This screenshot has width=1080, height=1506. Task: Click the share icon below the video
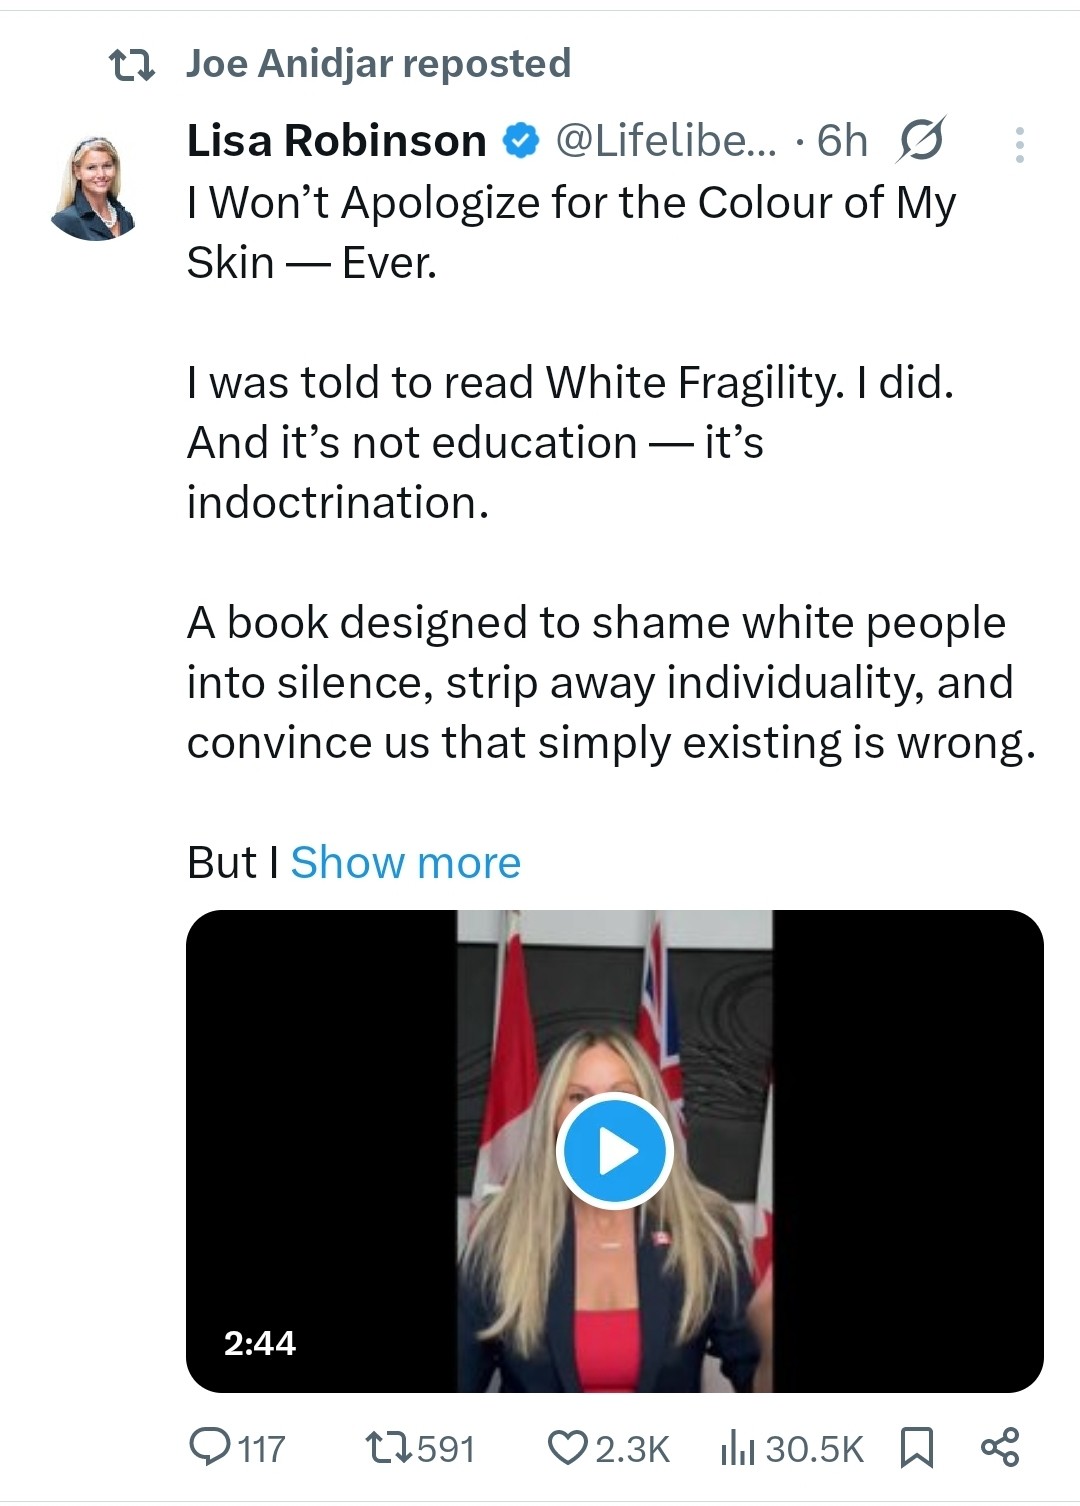[1000, 1447]
